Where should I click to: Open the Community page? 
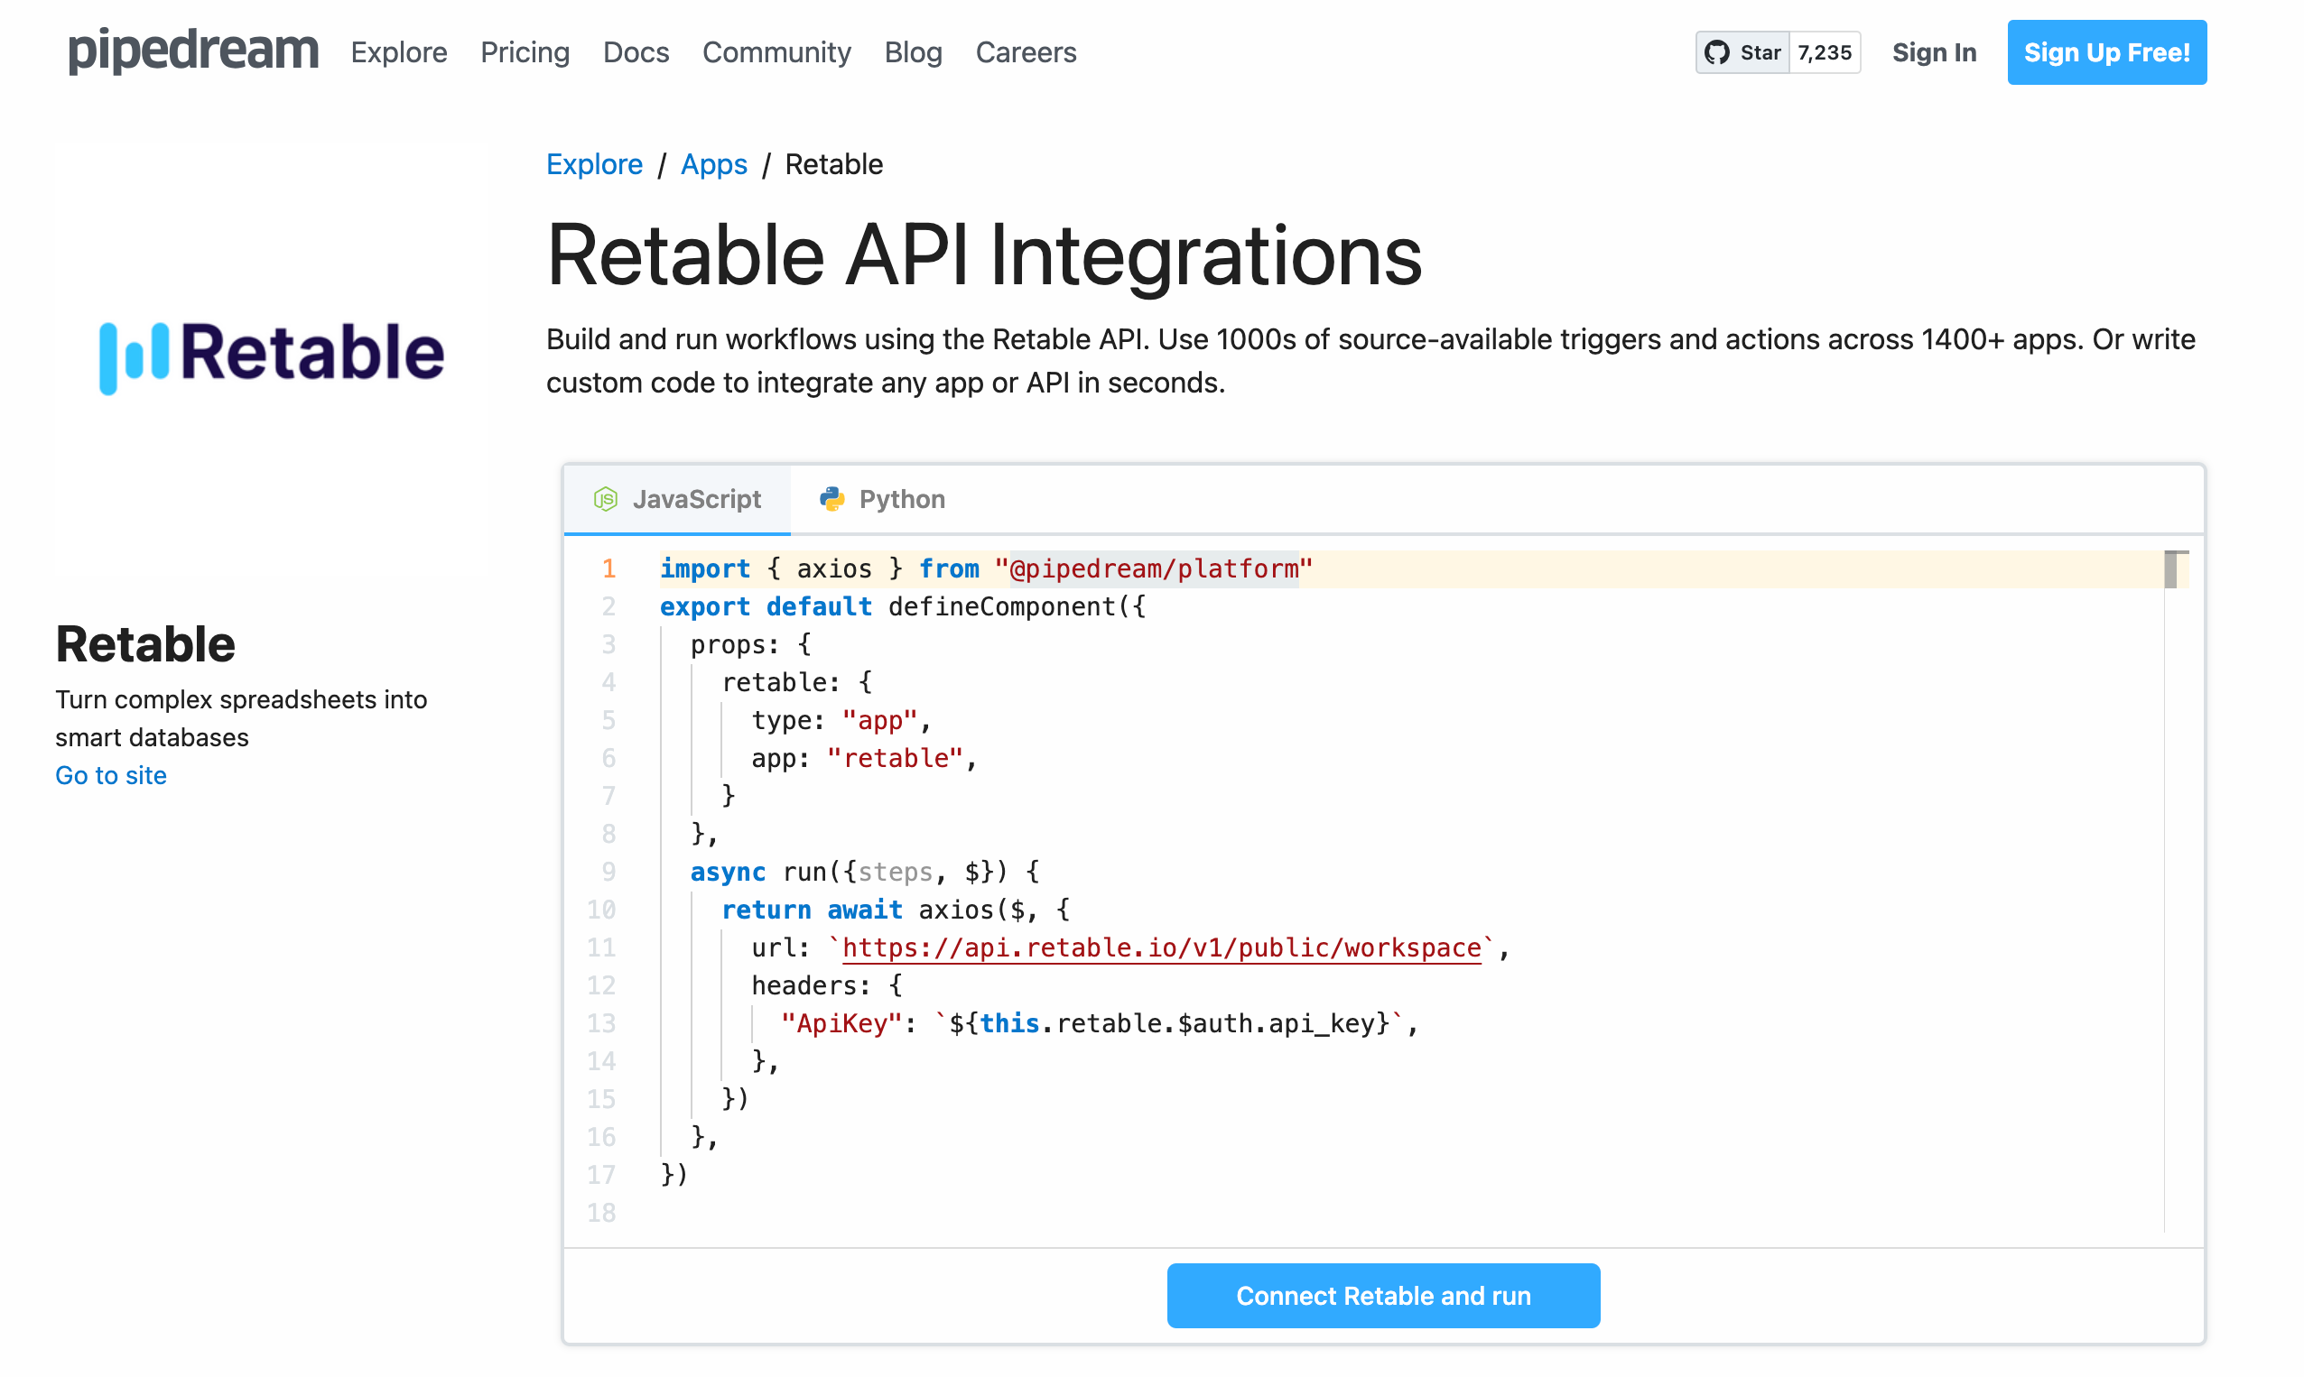point(777,53)
